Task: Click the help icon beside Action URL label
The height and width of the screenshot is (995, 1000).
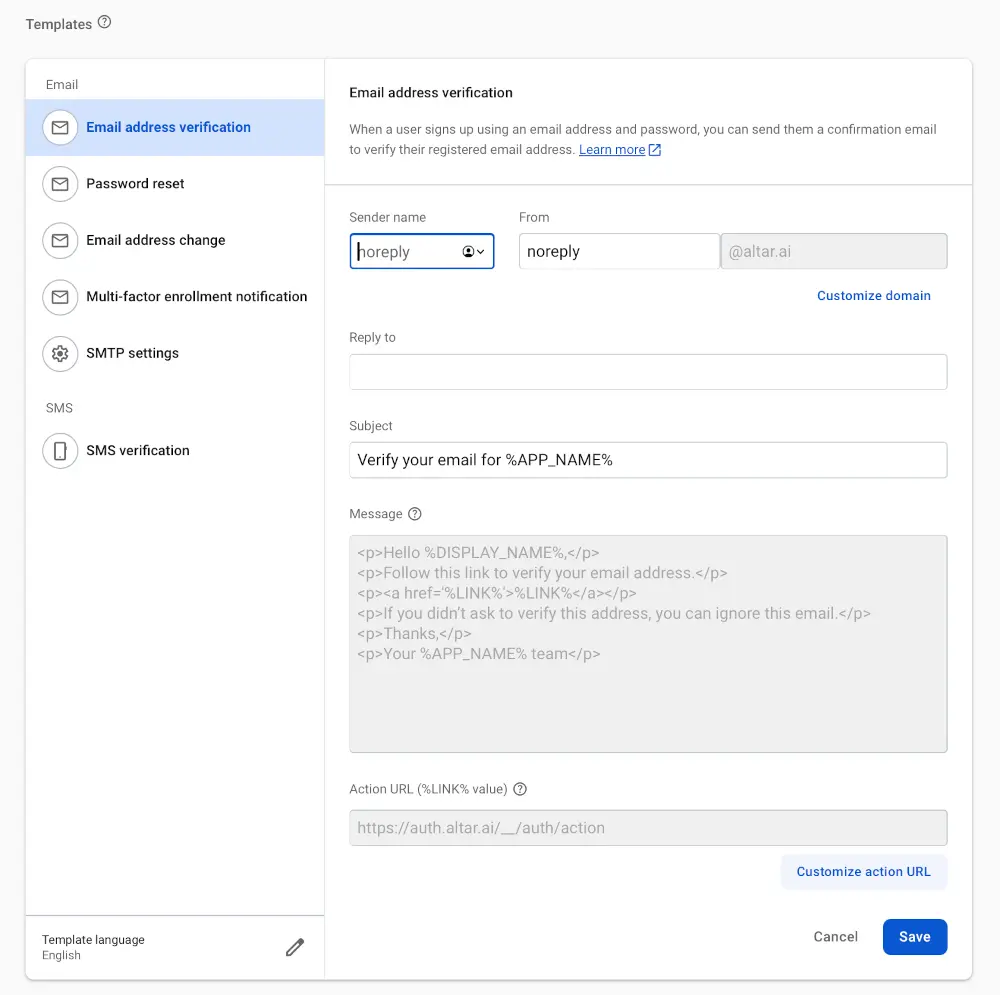Action: 520,789
